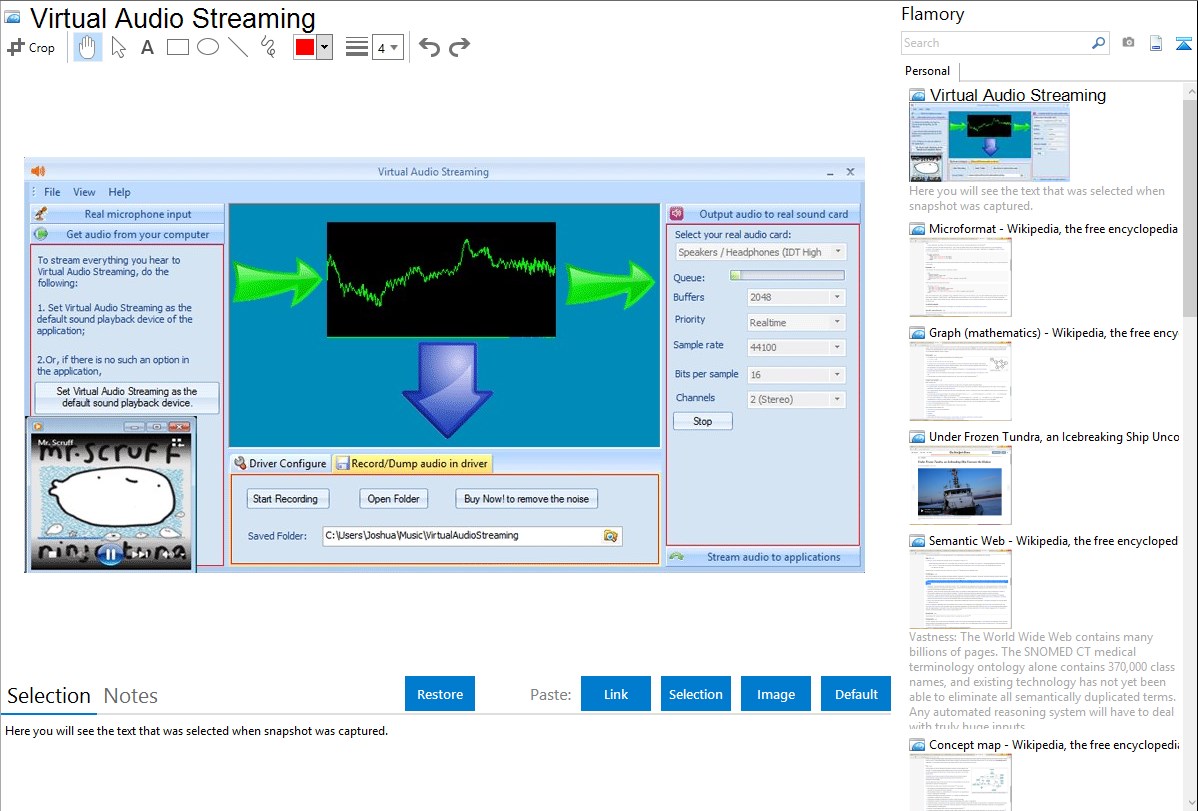Open the Microformat Wikipedia snapshot thumbnail
Image resolution: width=1198 pixels, height=811 pixels.
tap(960, 277)
